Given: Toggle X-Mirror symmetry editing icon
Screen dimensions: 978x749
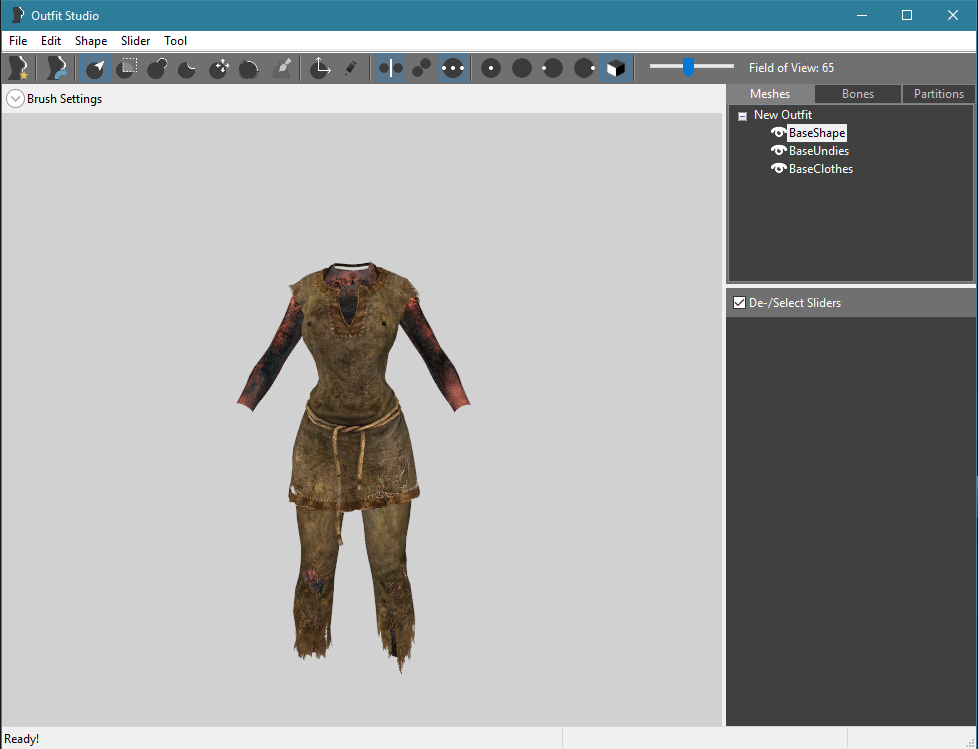Looking at the screenshot, I should pos(390,68).
